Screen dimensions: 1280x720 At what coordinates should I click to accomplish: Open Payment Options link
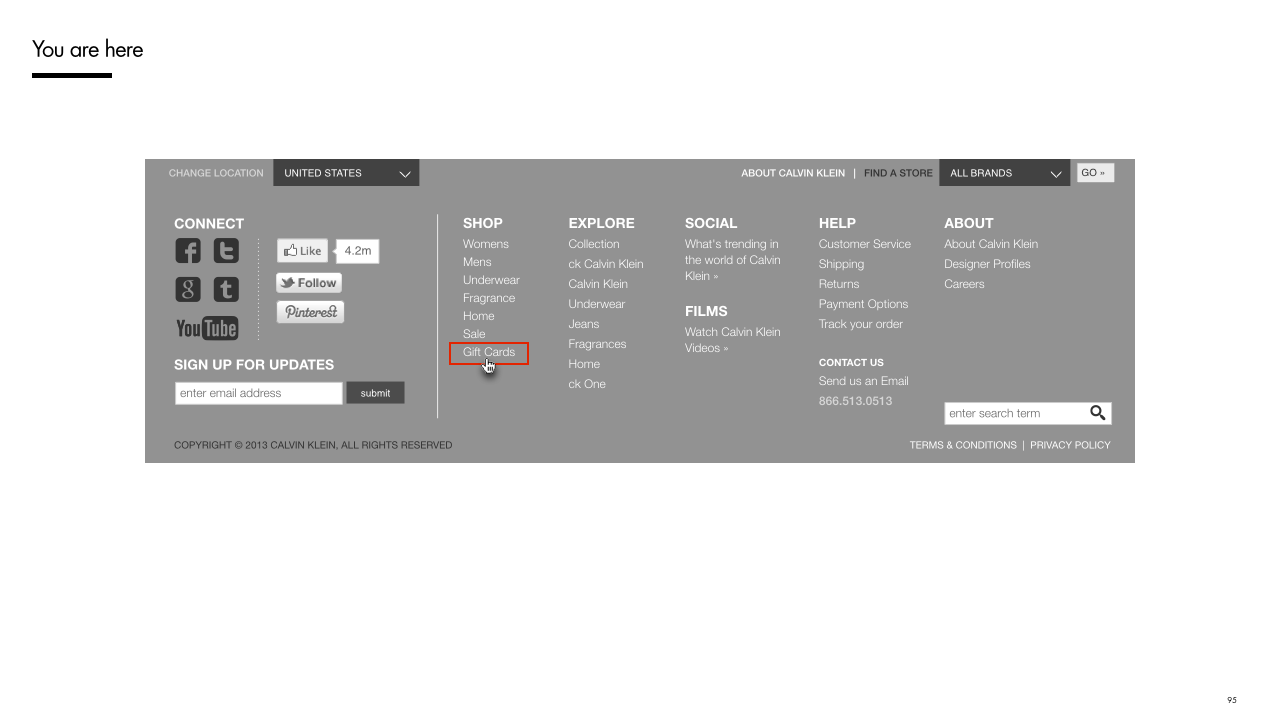point(864,304)
